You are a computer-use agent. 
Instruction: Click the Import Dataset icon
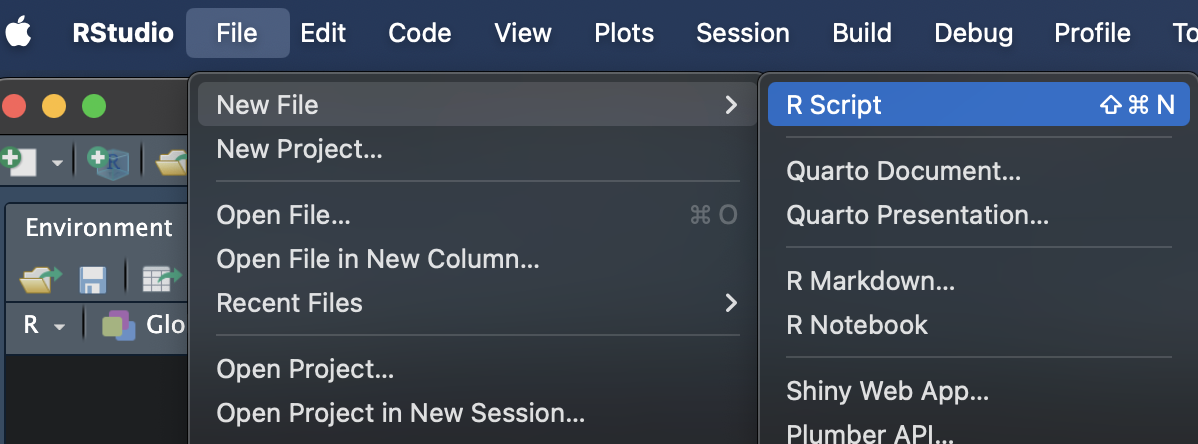click(160, 279)
